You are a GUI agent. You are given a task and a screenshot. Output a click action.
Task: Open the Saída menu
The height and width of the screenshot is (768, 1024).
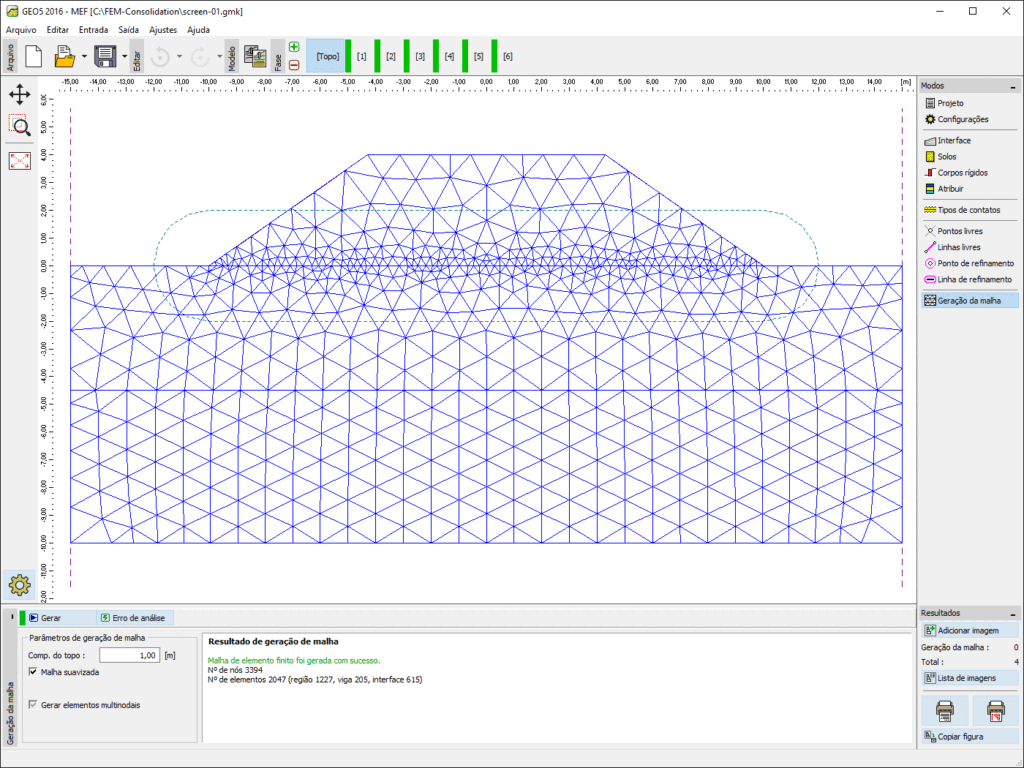[128, 29]
